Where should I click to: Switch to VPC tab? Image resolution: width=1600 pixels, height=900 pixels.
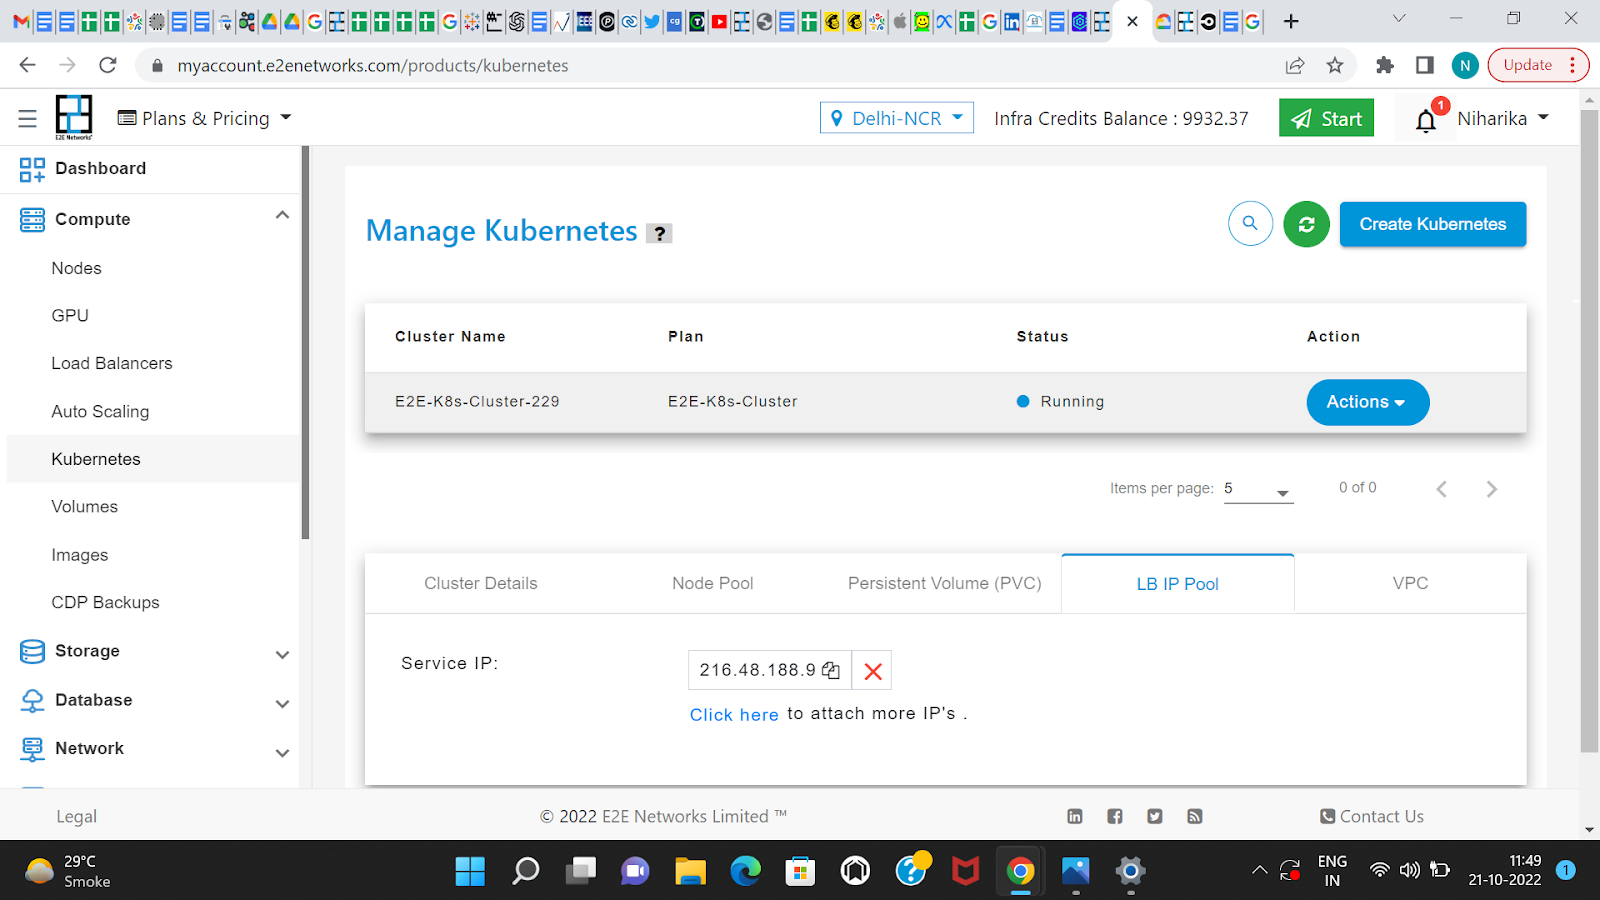[1410, 583]
